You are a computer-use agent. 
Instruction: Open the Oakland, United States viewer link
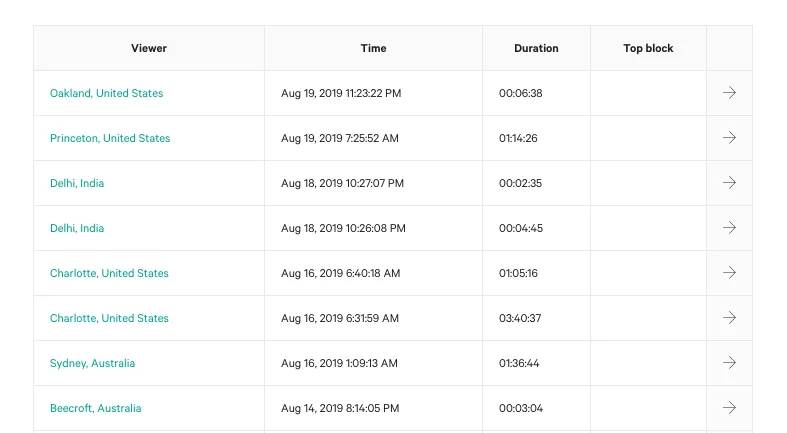click(x=106, y=93)
